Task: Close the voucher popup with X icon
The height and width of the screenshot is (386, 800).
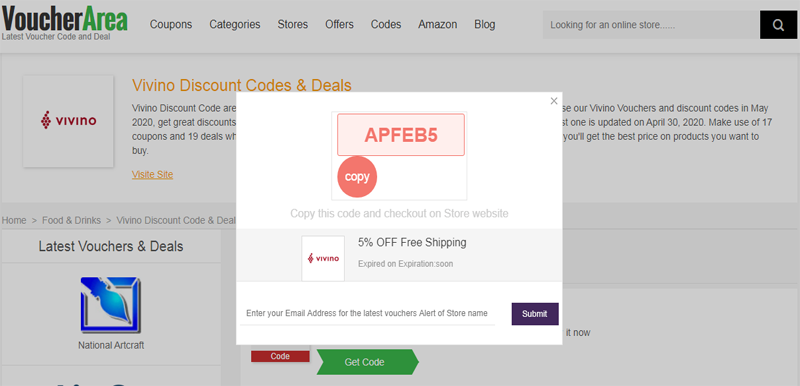Action: coord(554,101)
